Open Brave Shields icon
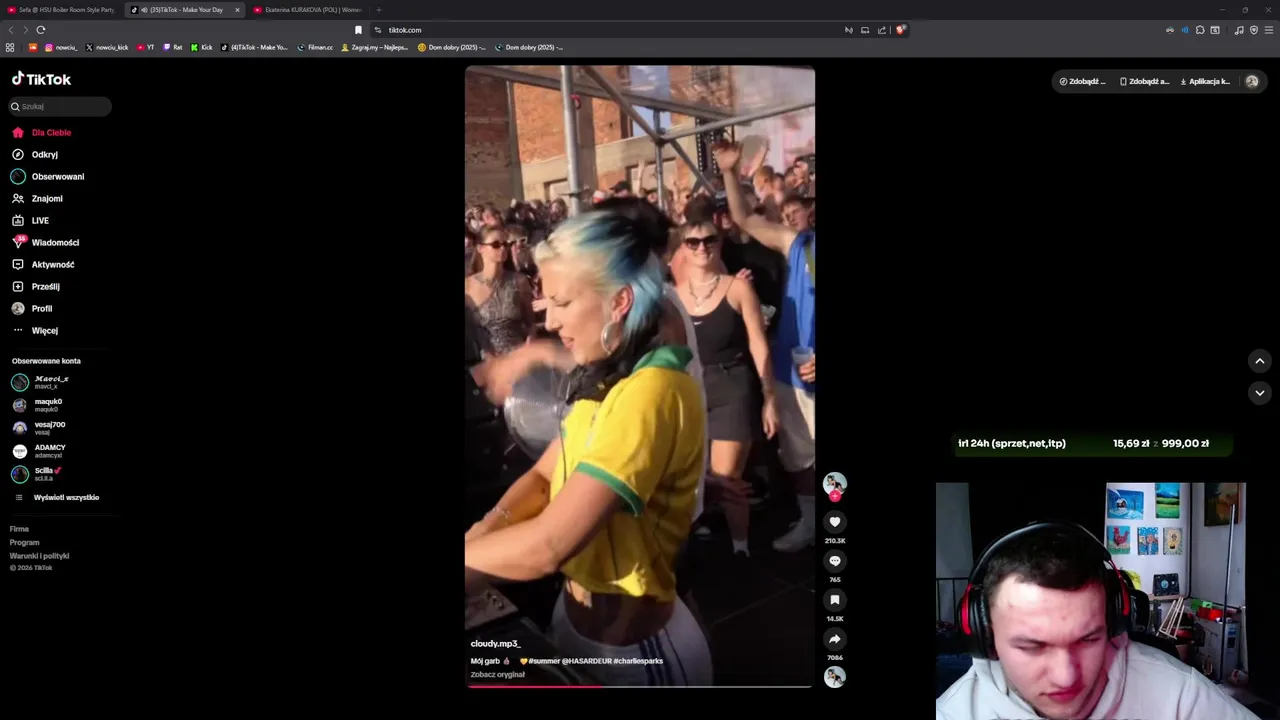This screenshot has height=720, width=1280. pos(900,30)
